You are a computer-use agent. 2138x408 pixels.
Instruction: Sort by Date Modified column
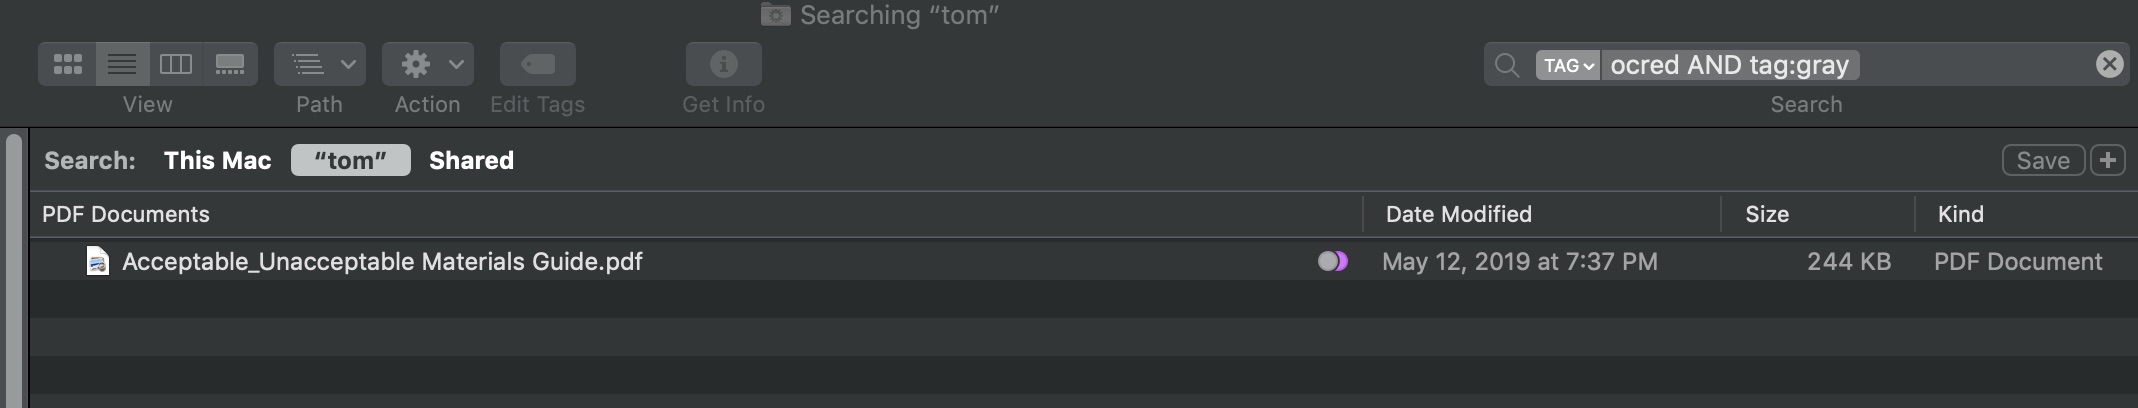point(1458,215)
